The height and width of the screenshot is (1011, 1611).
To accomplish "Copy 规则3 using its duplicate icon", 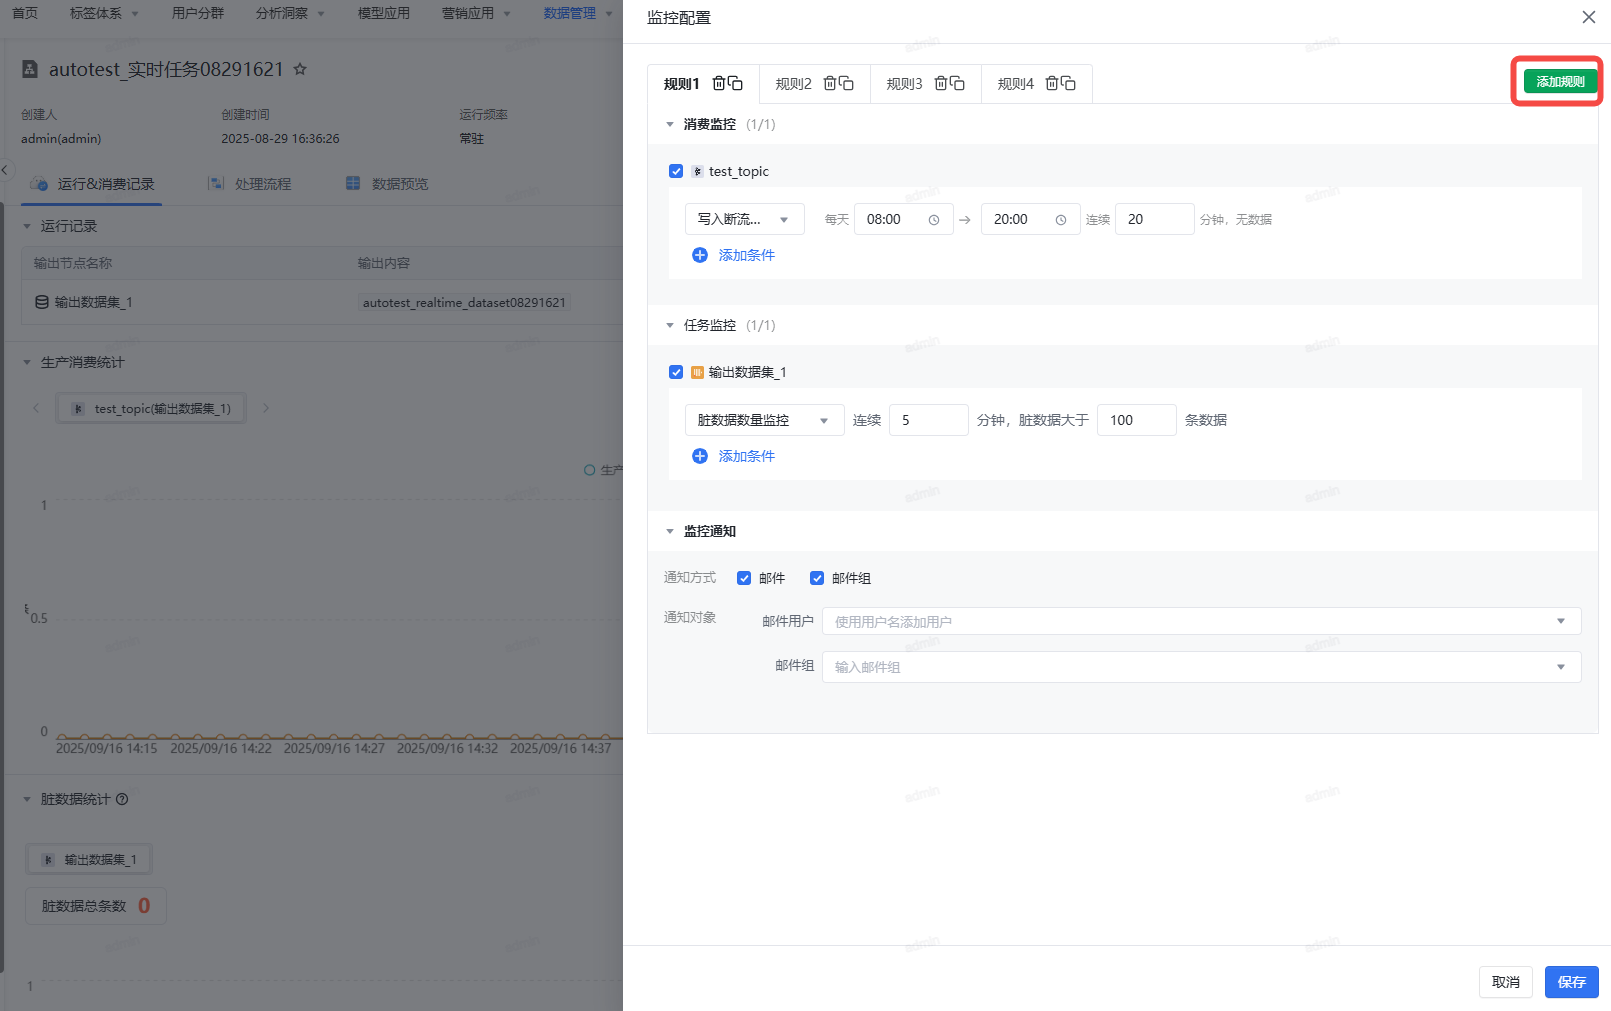I will pyautogui.click(x=958, y=83).
